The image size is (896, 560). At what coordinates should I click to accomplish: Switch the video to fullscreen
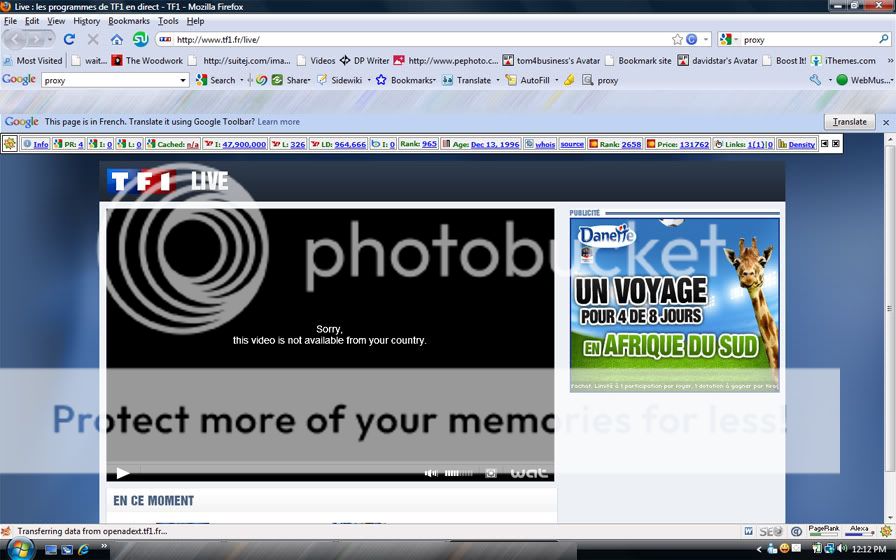[x=490, y=473]
